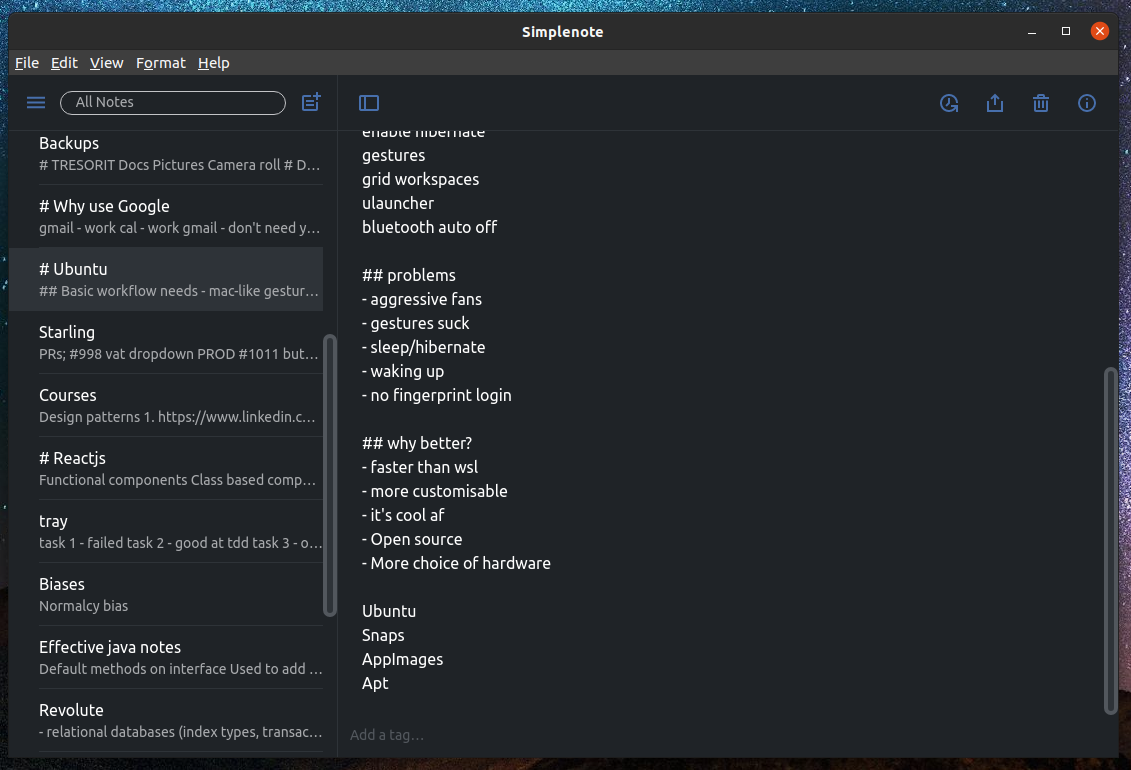Image resolution: width=1131 pixels, height=770 pixels.
Task: Open the Format menu
Action: [161, 63]
